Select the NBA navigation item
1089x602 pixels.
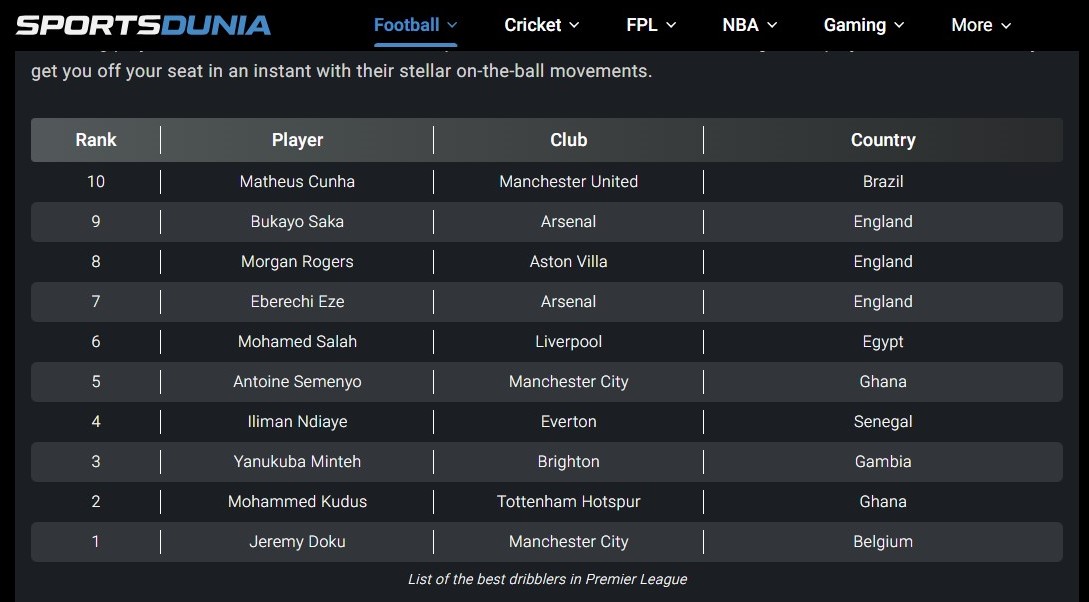[x=740, y=25]
